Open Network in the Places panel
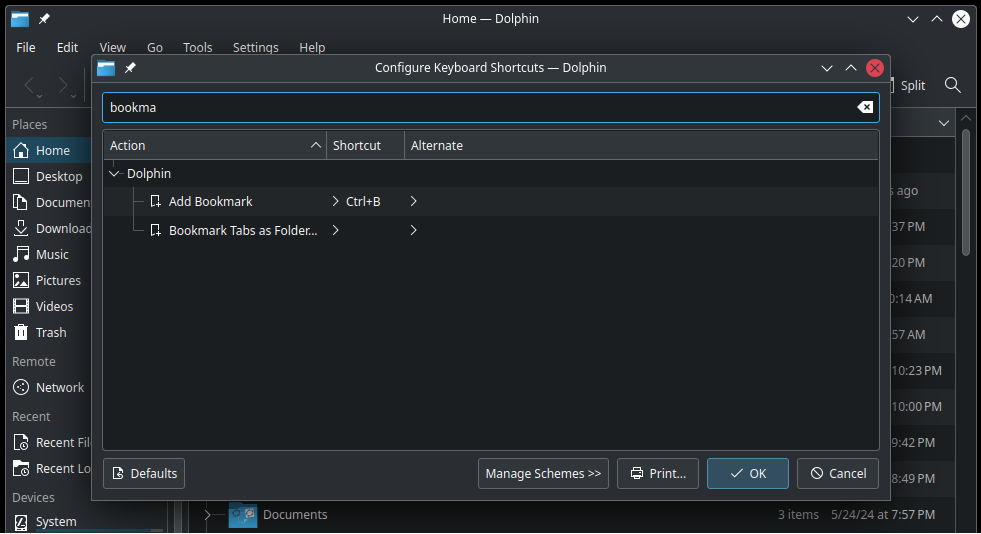 pos(49,387)
